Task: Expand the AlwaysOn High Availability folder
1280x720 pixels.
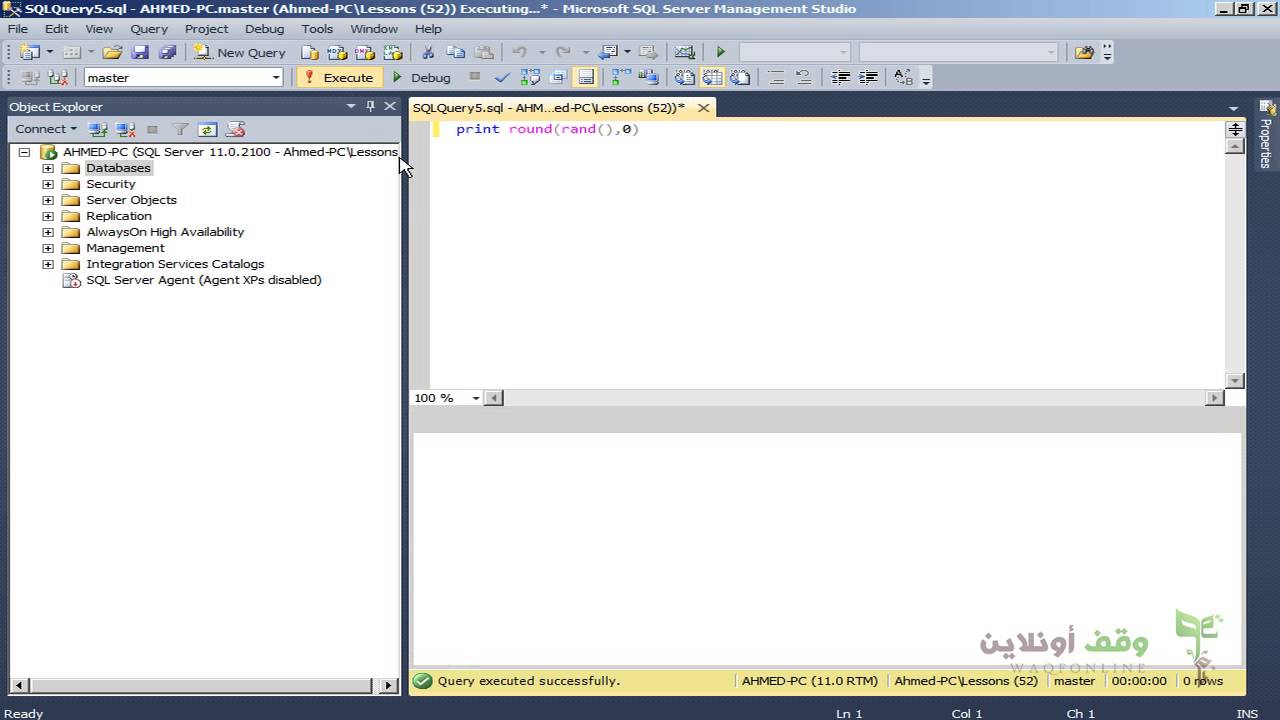Action: 47,232
